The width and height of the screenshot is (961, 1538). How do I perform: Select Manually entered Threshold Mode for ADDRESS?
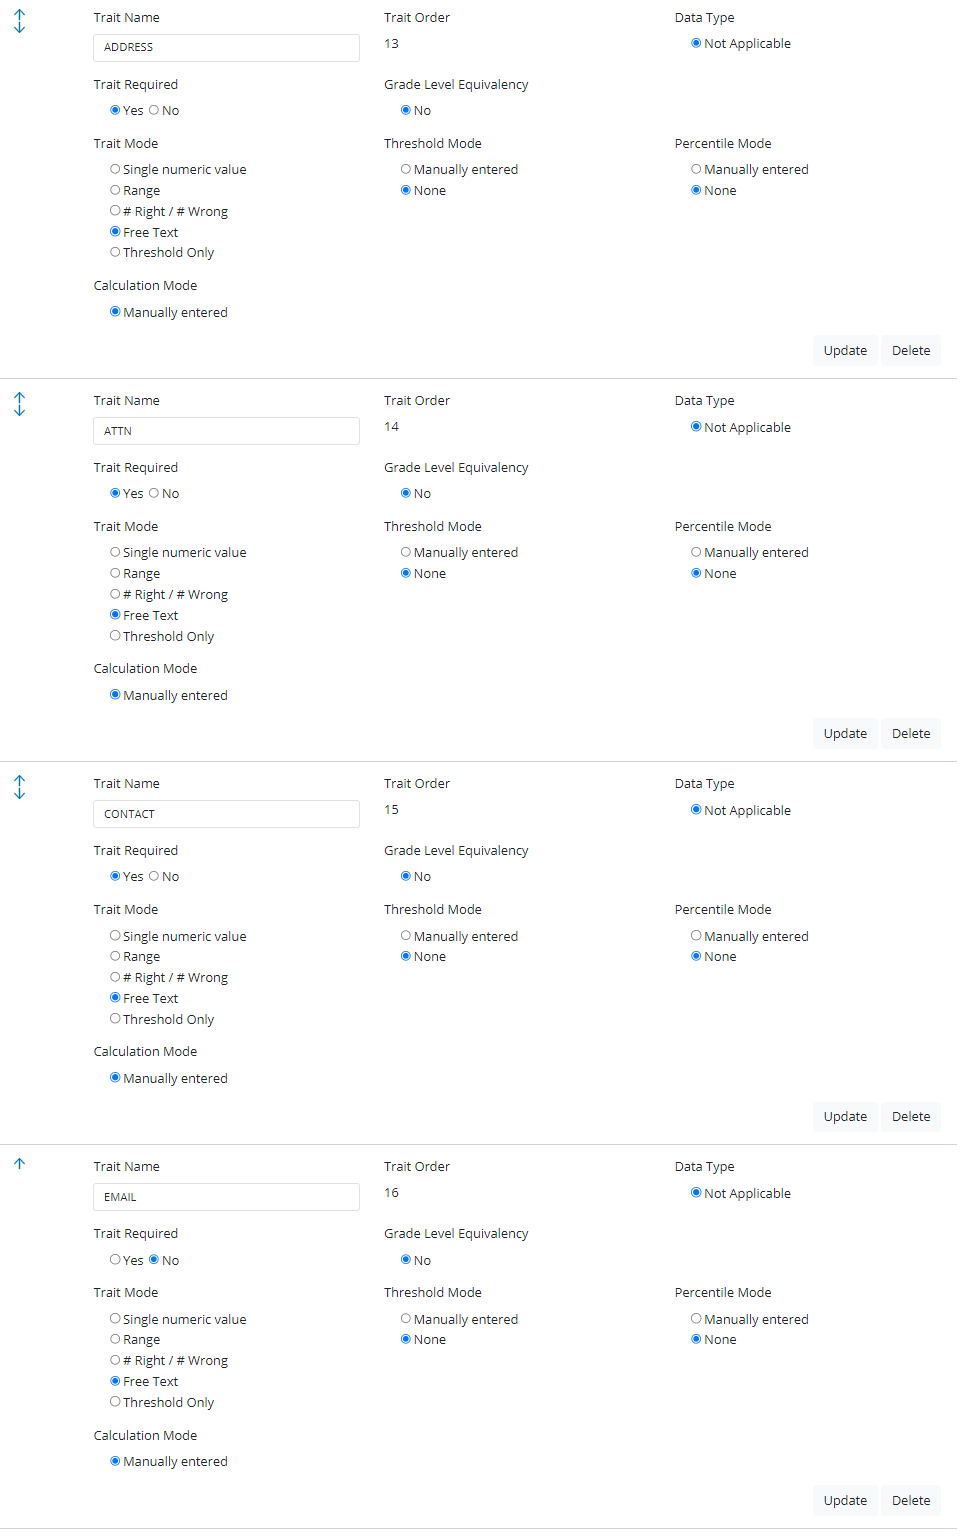[x=406, y=169]
